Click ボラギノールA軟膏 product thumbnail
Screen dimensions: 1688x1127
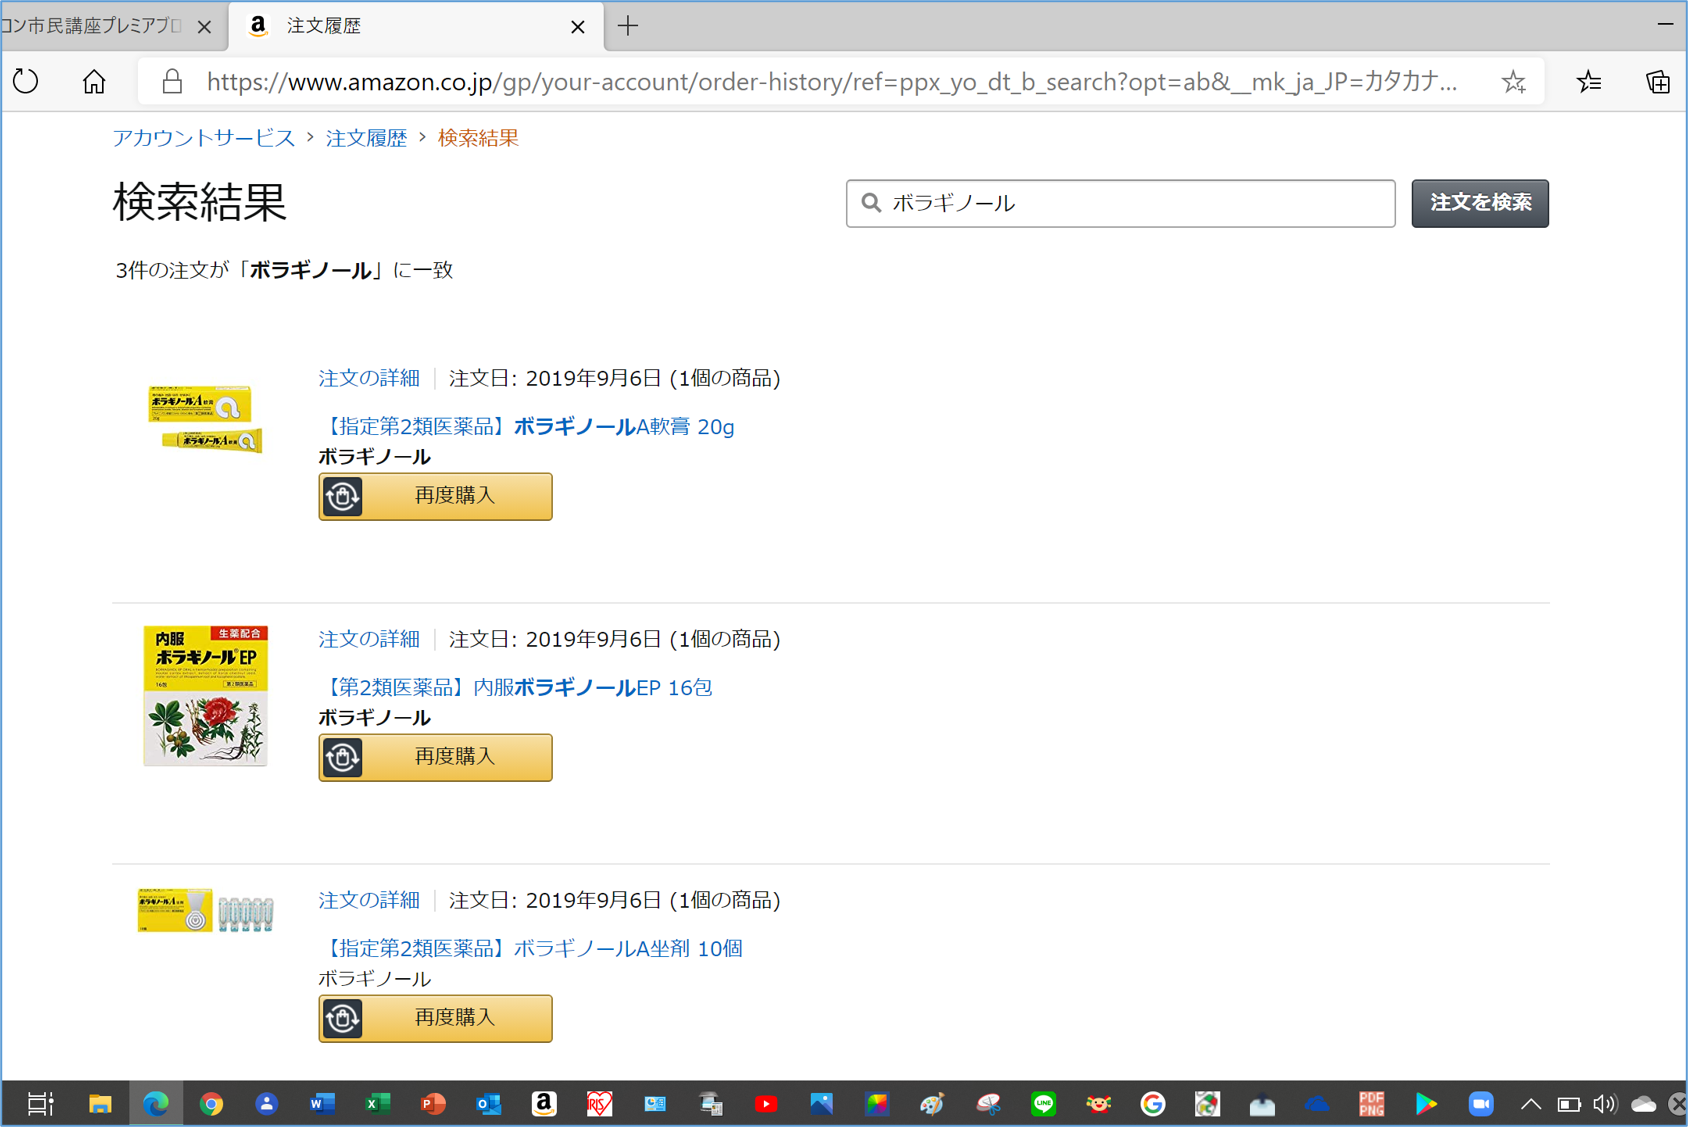206,418
